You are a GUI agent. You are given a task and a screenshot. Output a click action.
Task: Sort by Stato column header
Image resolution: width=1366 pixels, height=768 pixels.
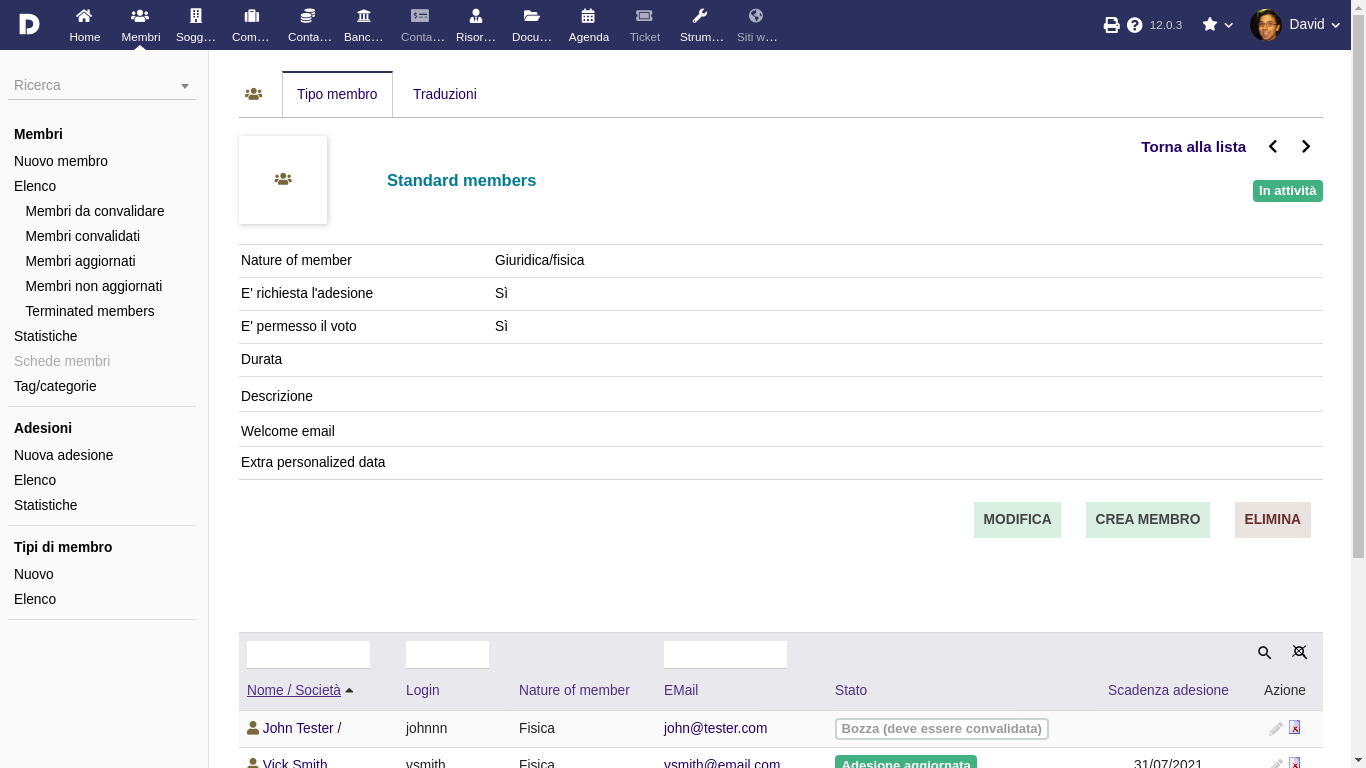pyautogui.click(x=851, y=690)
